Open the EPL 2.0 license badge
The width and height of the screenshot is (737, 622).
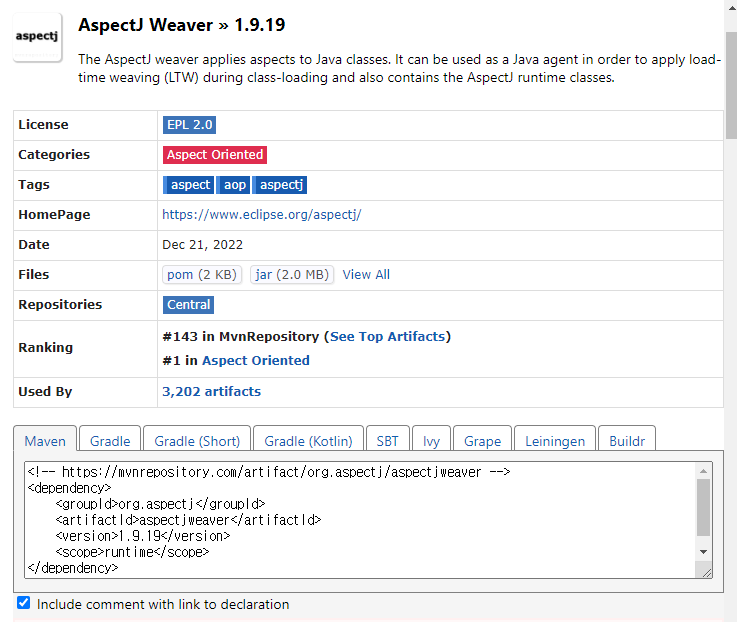coord(189,125)
